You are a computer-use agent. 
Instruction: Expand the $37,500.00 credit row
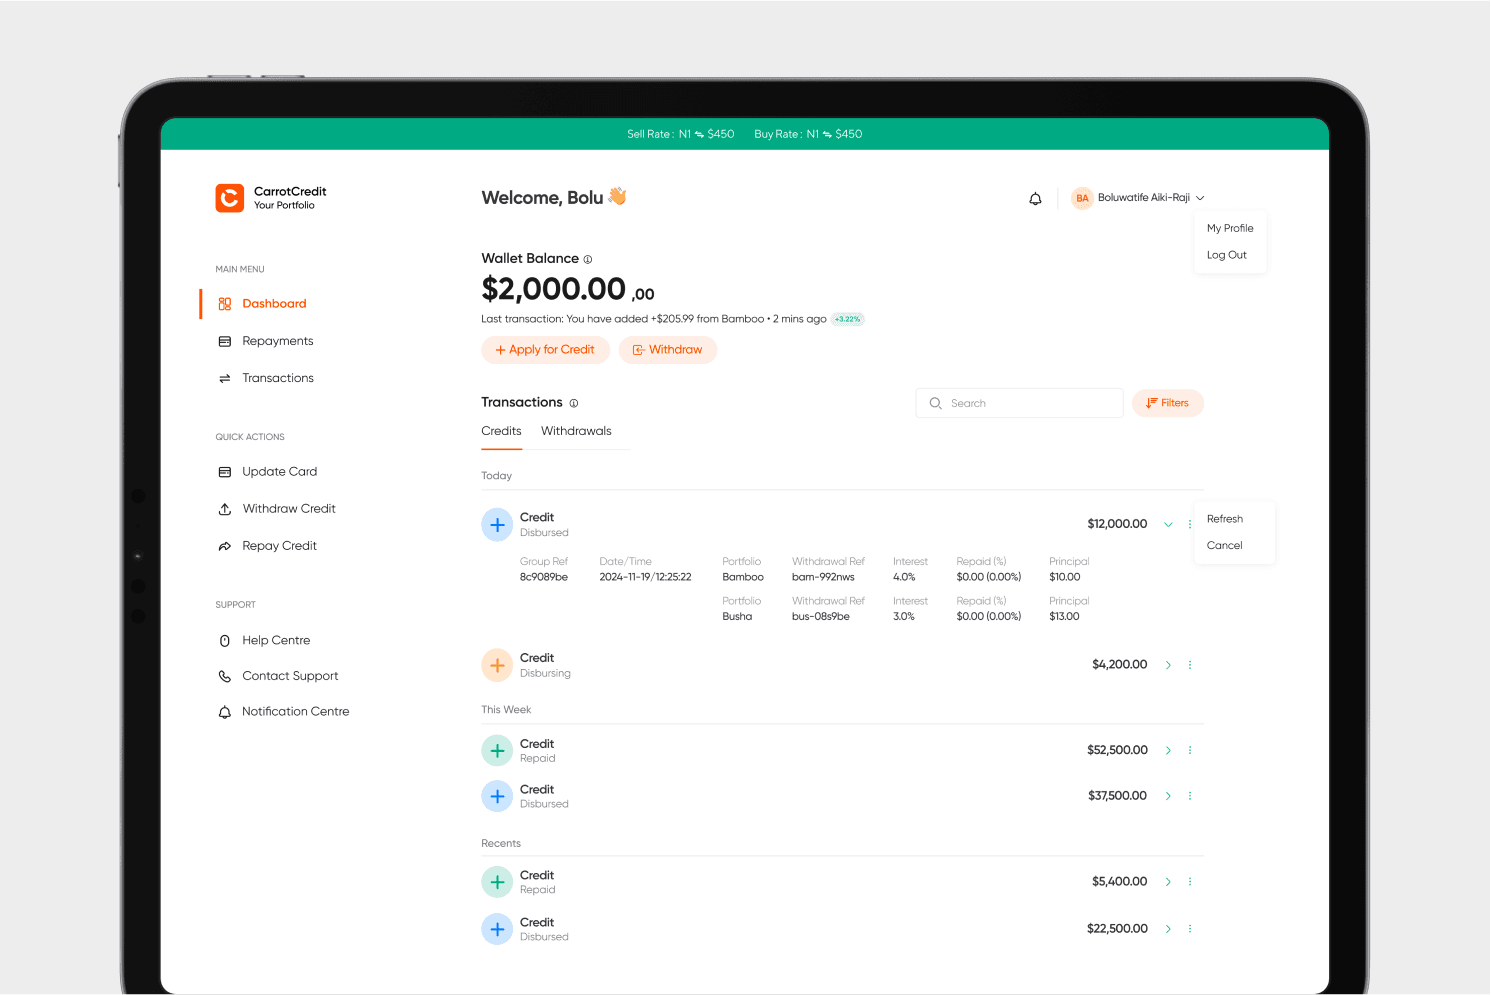click(1168, 796)
